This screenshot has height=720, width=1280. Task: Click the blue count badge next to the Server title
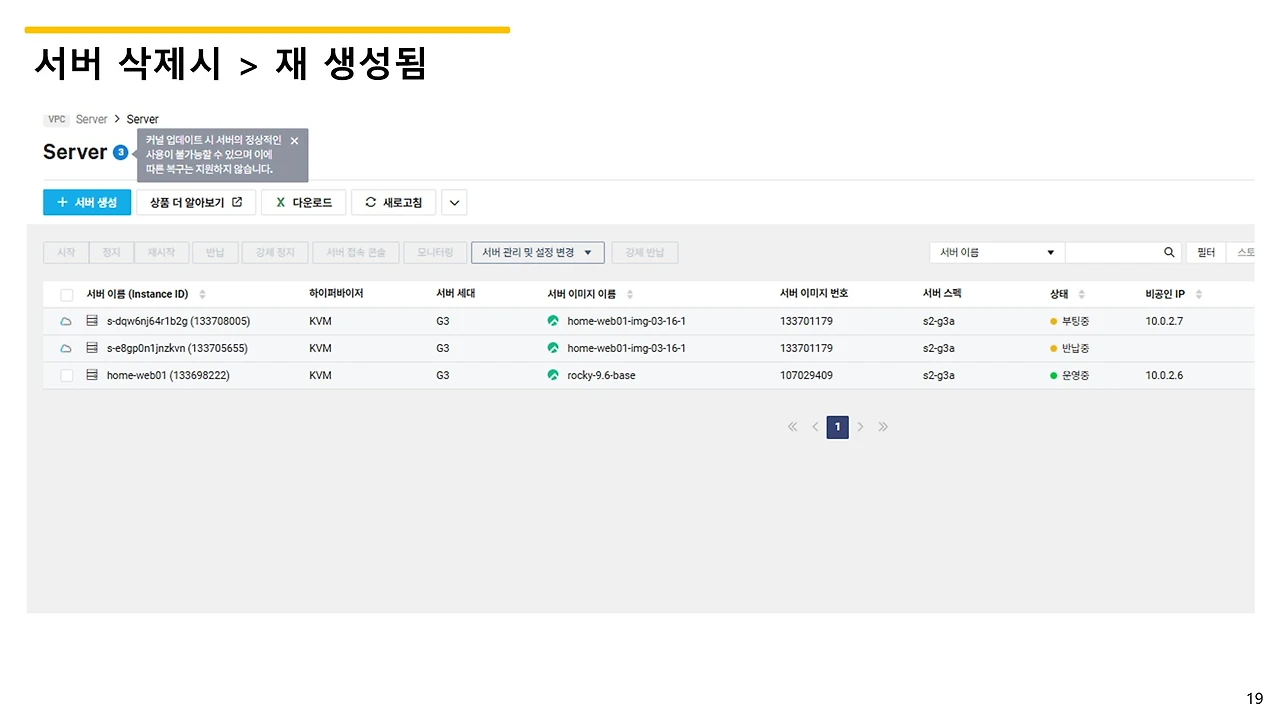(x=120, y=152)
